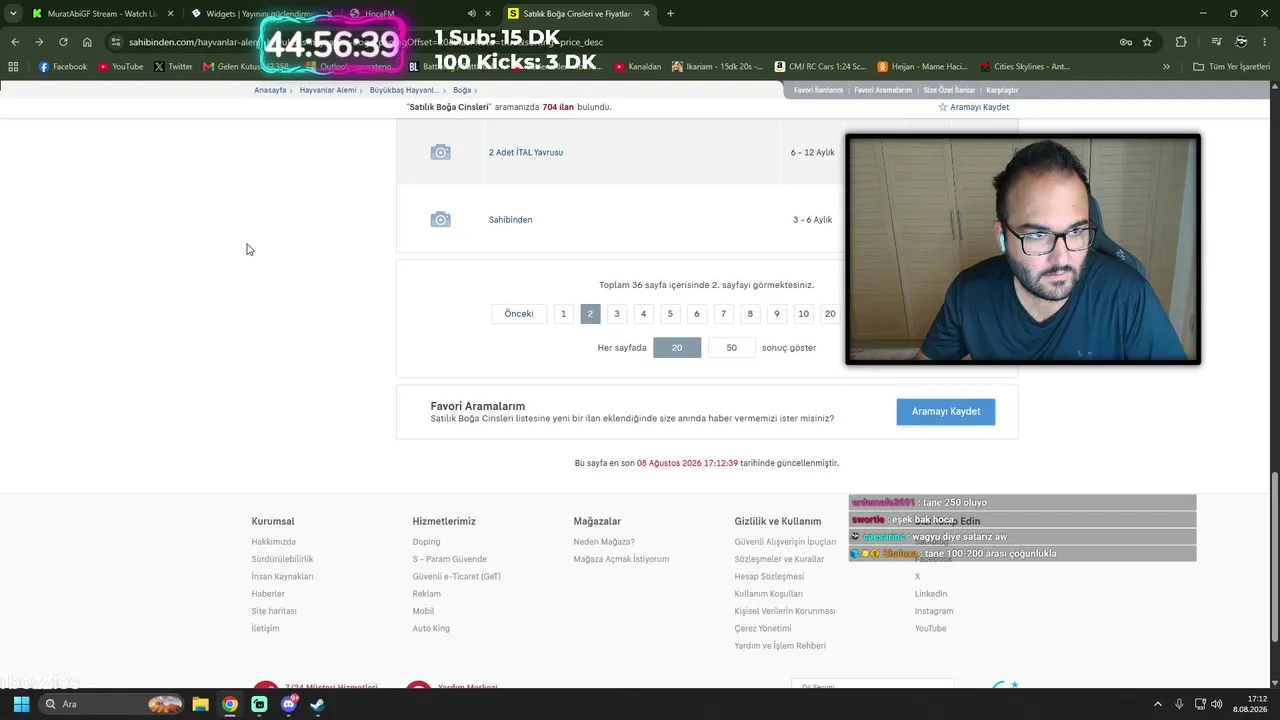Image resolution: width=1280 pixels, height=720 pixels.
Task: Switch to the Widgets tab
Action: coord(260,14)
